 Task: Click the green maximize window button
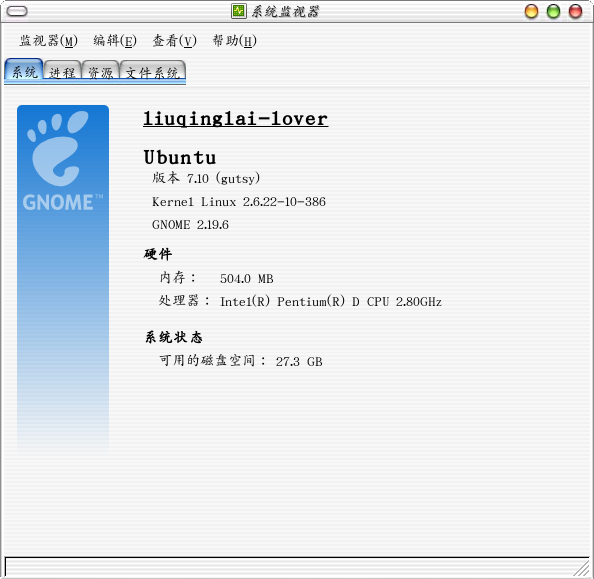[553, 11]
